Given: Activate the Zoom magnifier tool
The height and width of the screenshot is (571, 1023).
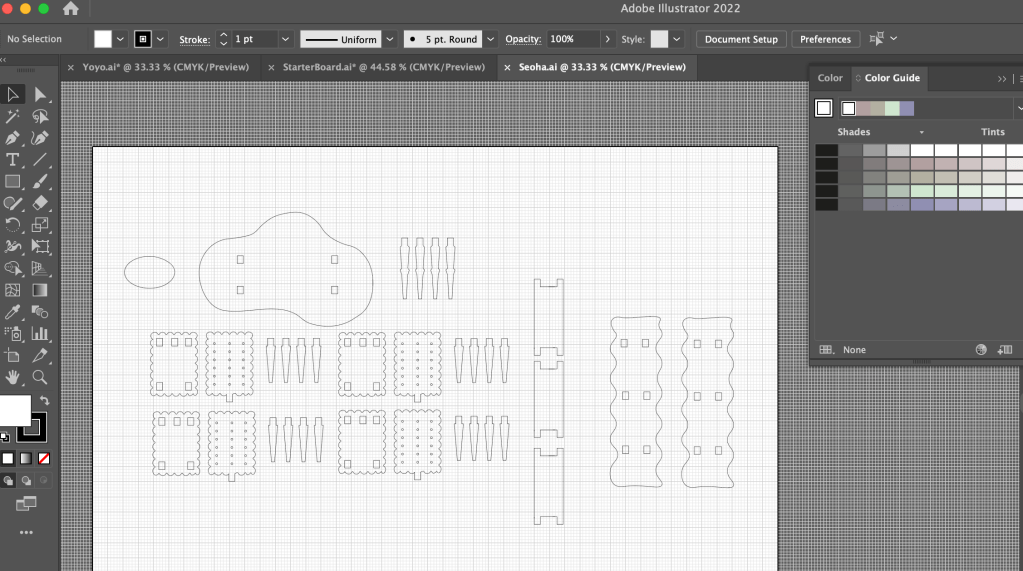Looking at the screenshot, I should click(x=40, y=377).
